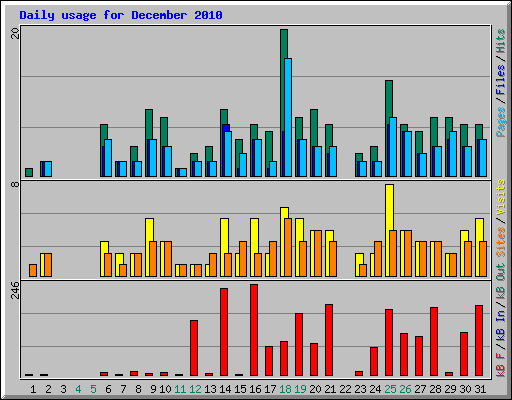Click day label '3' on the x-axis
The height and width of the screenshot is (400, 512).
tap(63, 389)
